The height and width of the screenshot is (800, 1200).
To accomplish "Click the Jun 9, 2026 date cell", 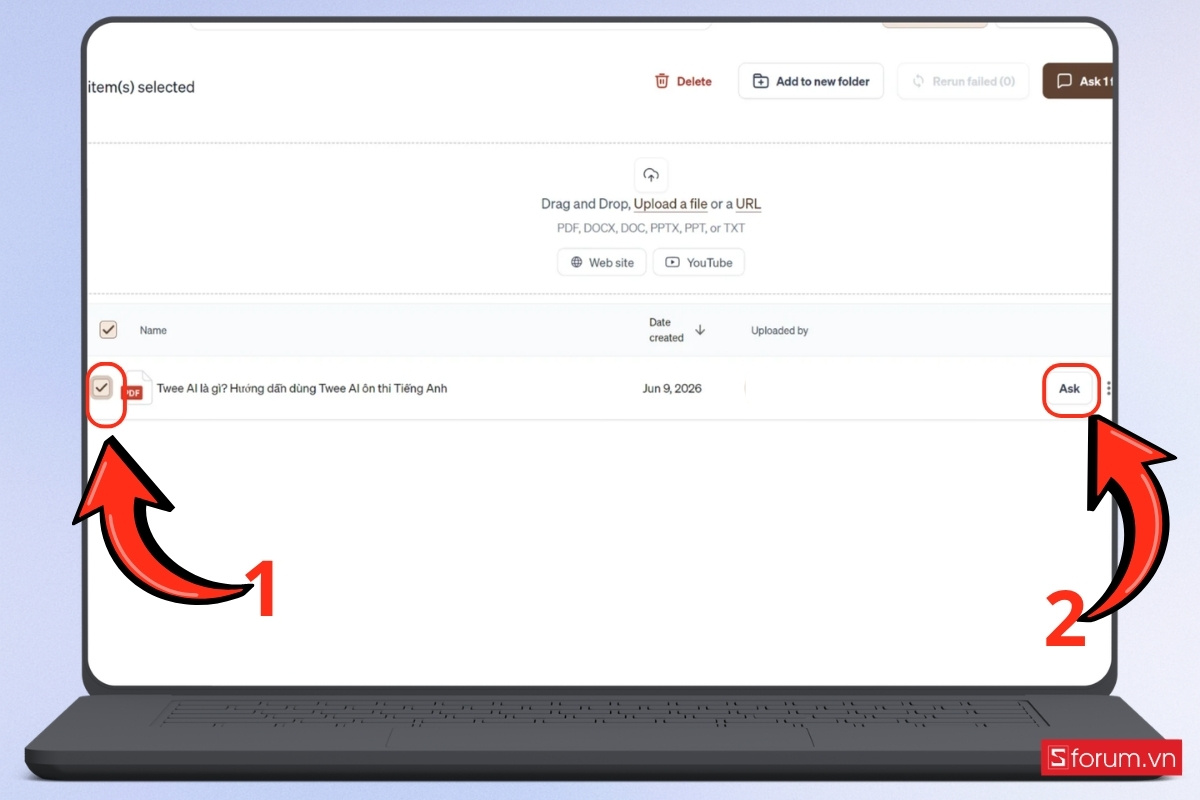I will pos(672,389).
